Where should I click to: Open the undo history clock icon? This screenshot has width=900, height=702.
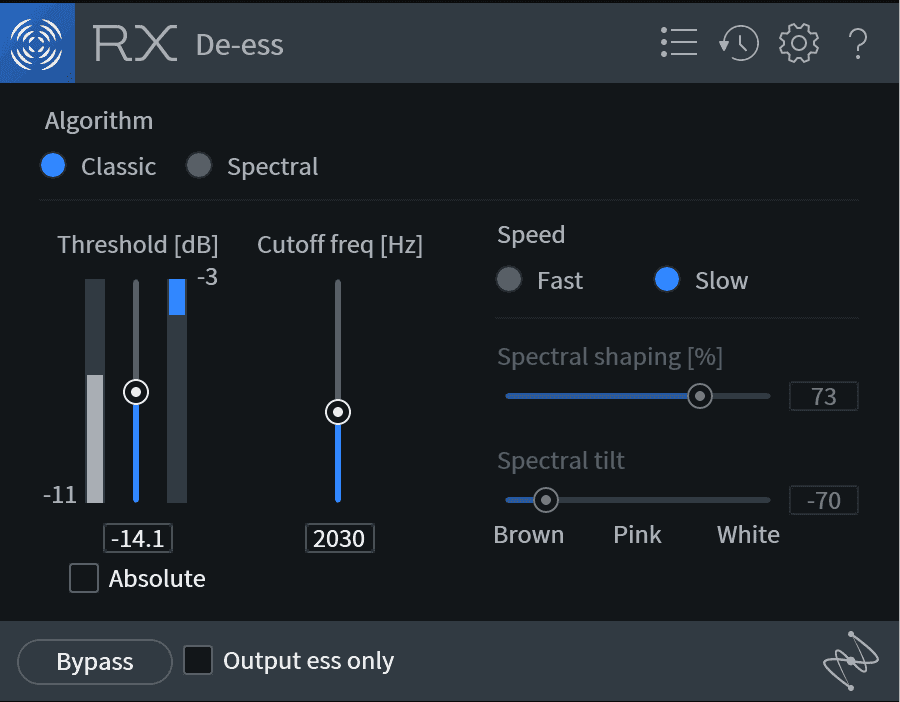point(739,43)
